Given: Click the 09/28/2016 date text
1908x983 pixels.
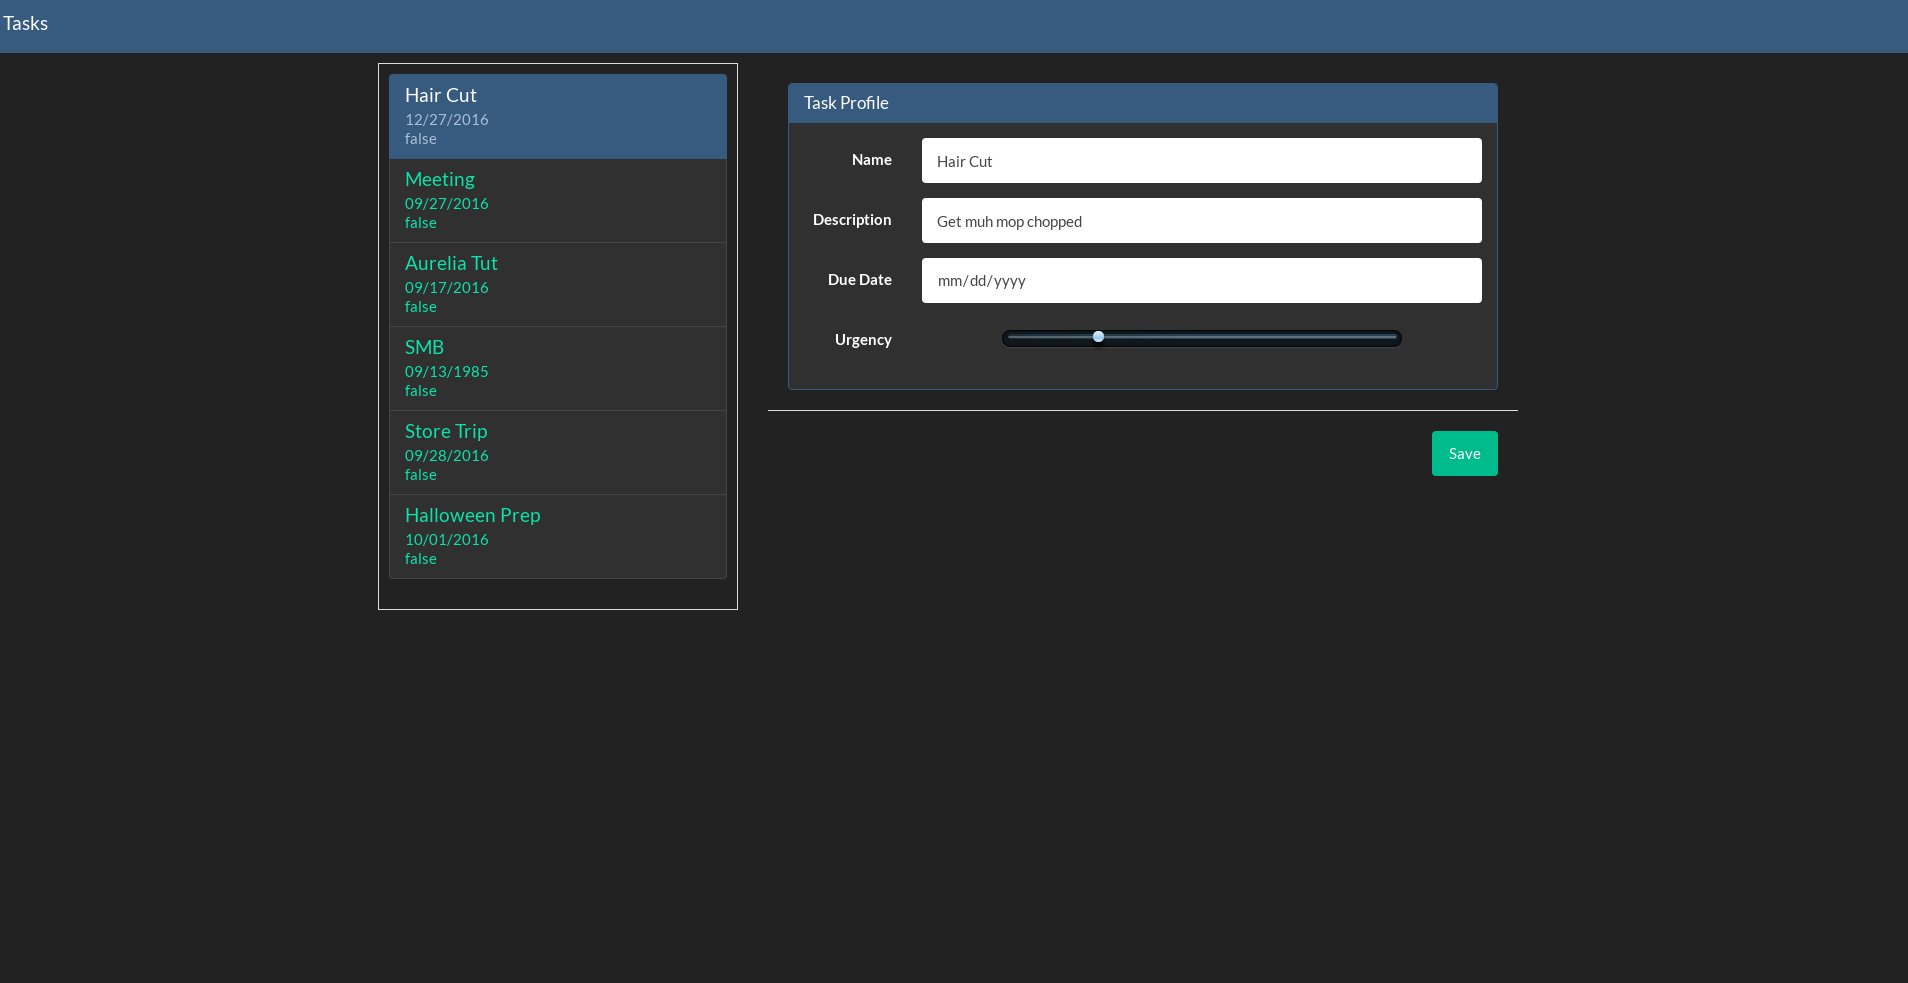Looking at the screenshot, I should pos(447,455).
